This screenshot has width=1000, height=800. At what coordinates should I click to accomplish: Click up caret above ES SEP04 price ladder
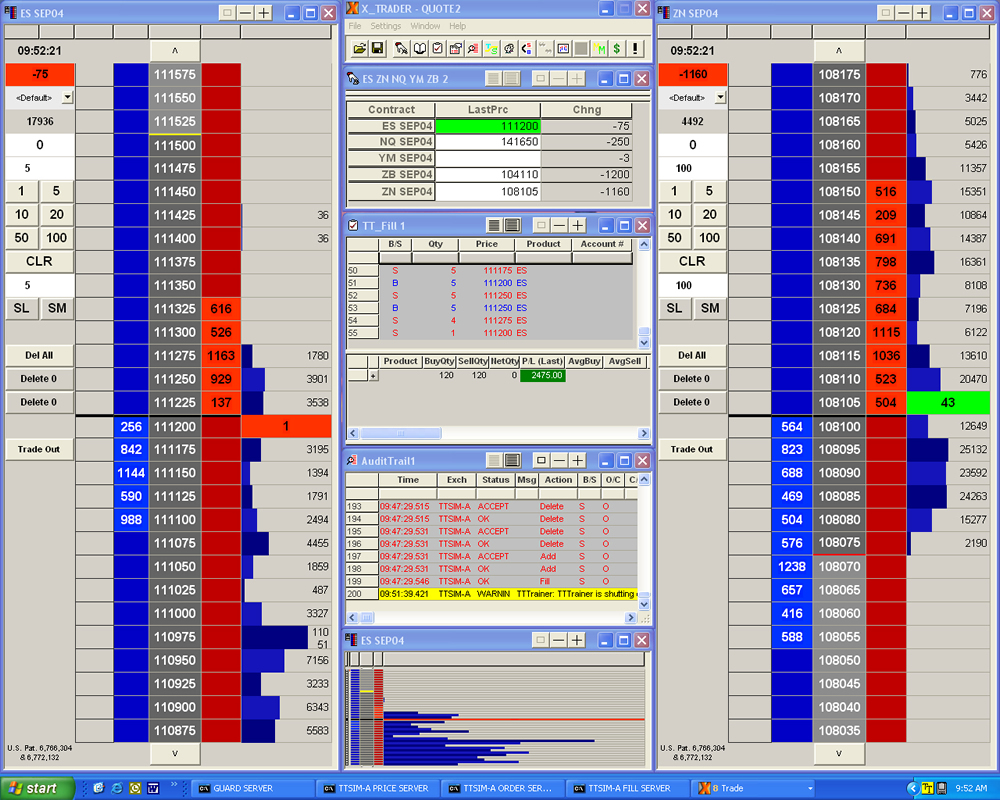175,50
